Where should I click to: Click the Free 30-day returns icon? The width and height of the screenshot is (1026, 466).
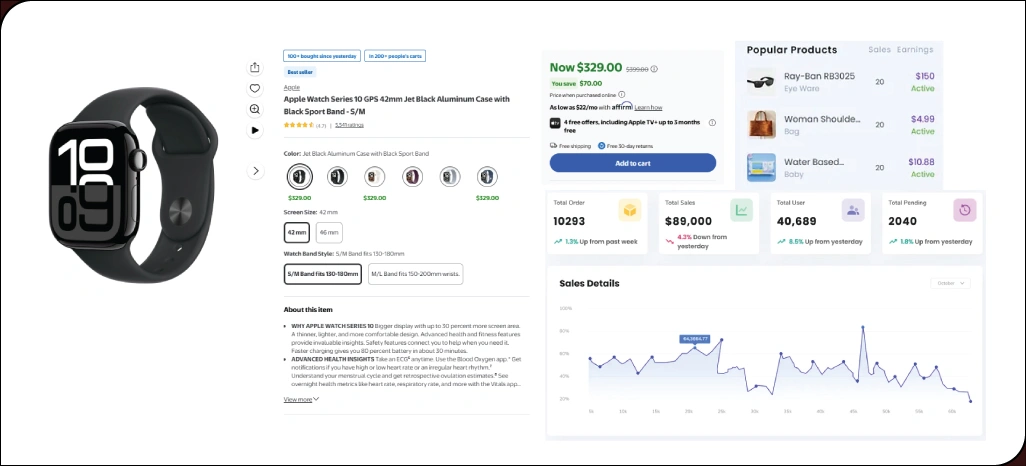[601, 146]
